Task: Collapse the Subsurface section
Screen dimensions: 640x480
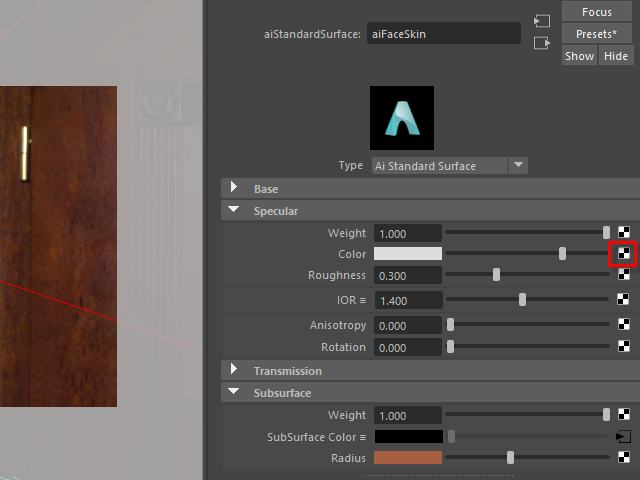Action: [234, 393]
